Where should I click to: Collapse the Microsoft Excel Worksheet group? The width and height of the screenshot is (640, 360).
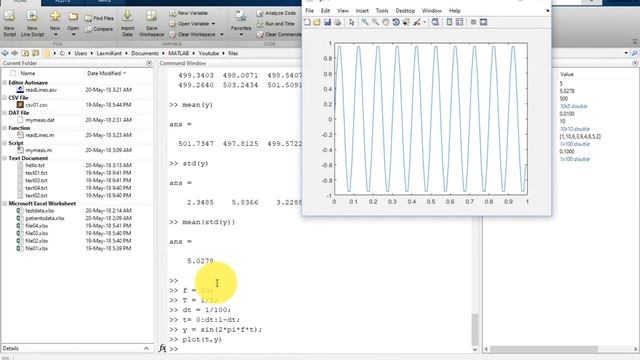4,203
